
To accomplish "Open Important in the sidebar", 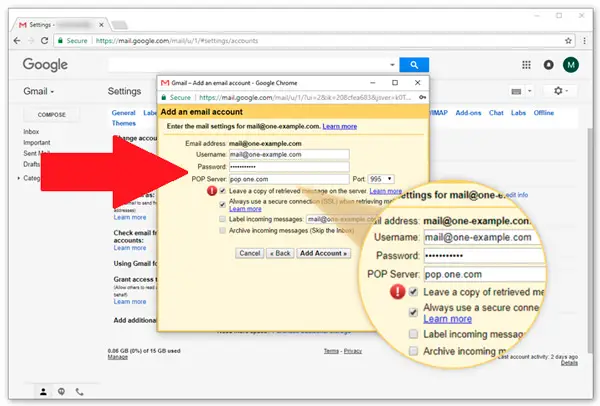I will point(37,142).
